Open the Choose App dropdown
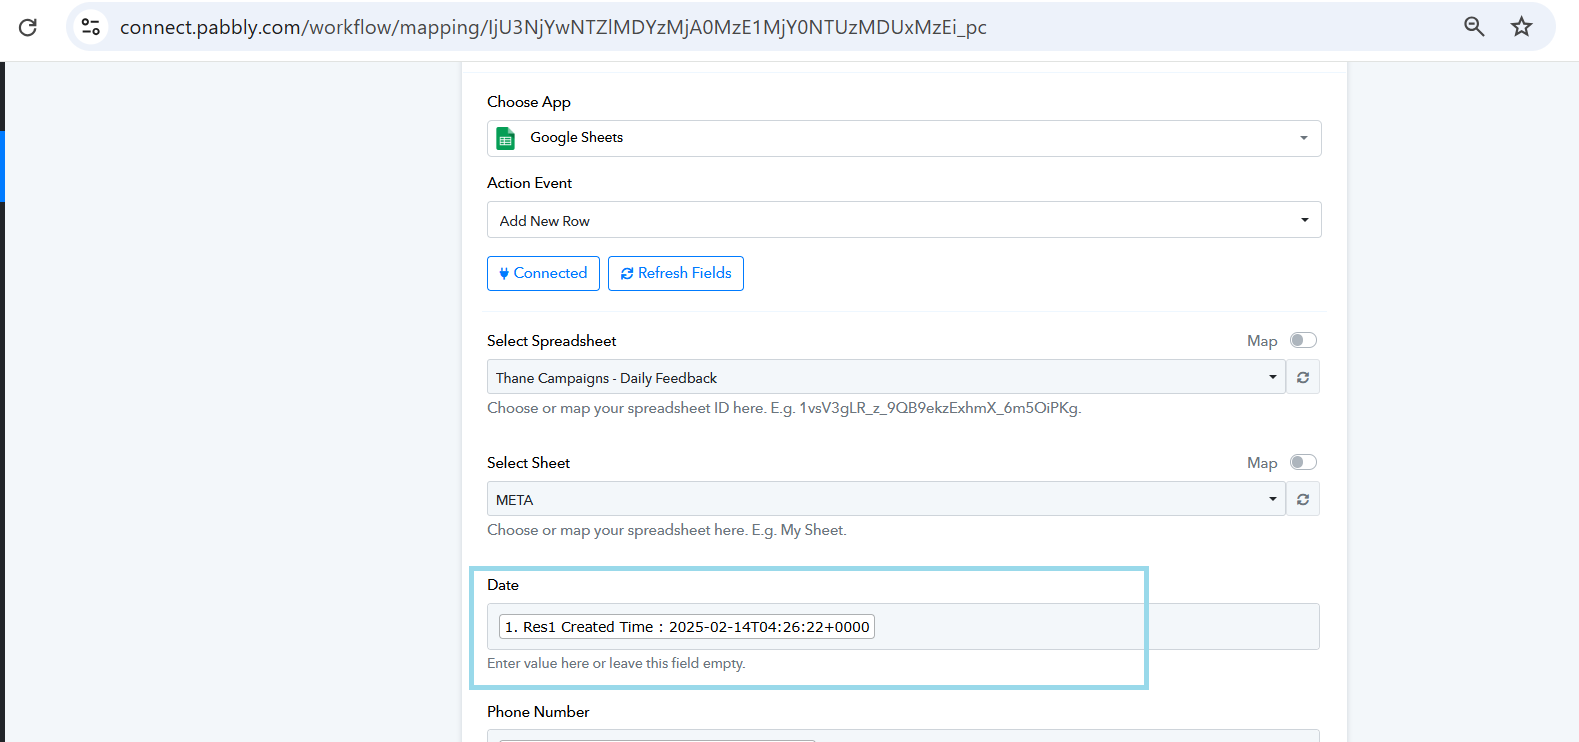Image resolution: width=1579 pixels, height=742 pixels. (x=904, y=138)
